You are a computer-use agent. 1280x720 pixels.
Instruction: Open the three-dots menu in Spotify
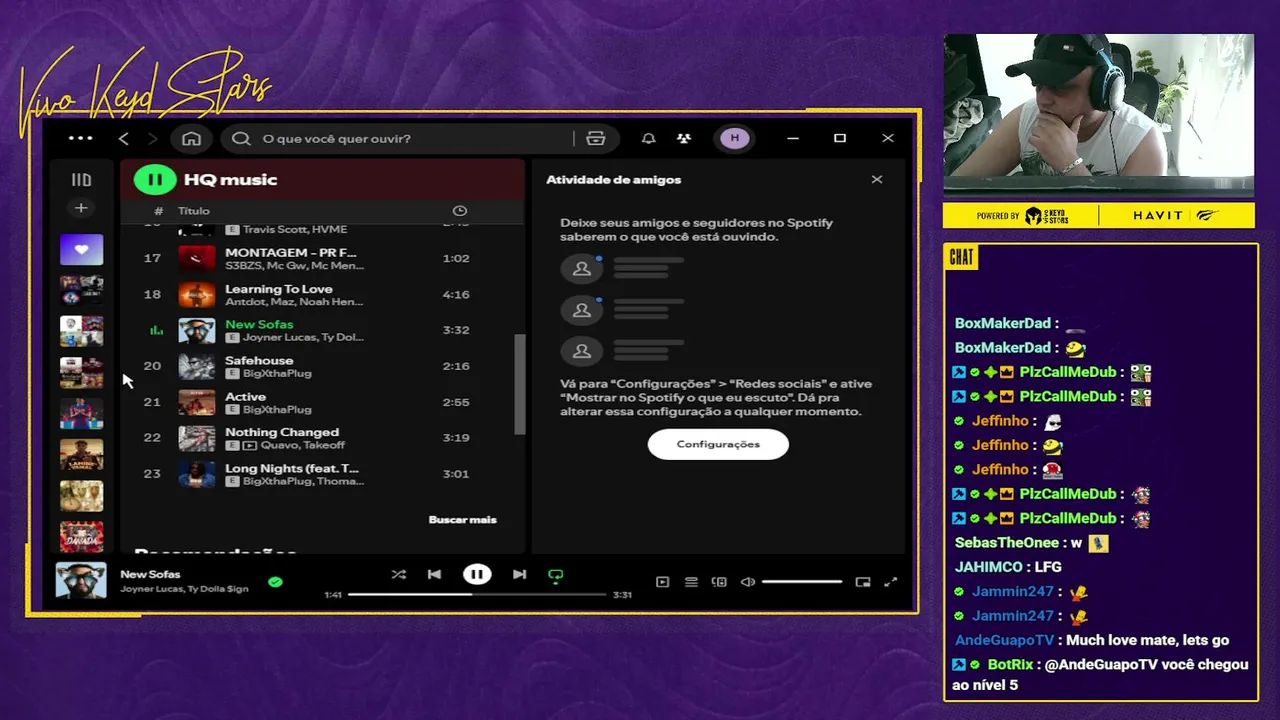click(80, 138)
